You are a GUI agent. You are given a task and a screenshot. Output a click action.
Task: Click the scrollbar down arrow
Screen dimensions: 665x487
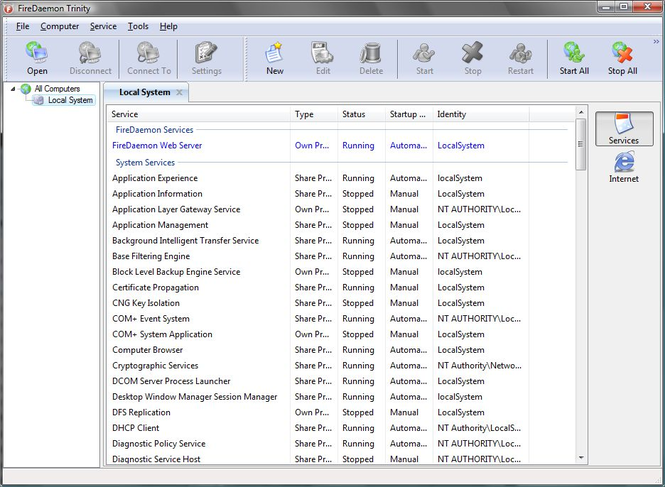(x=581, y=458)
